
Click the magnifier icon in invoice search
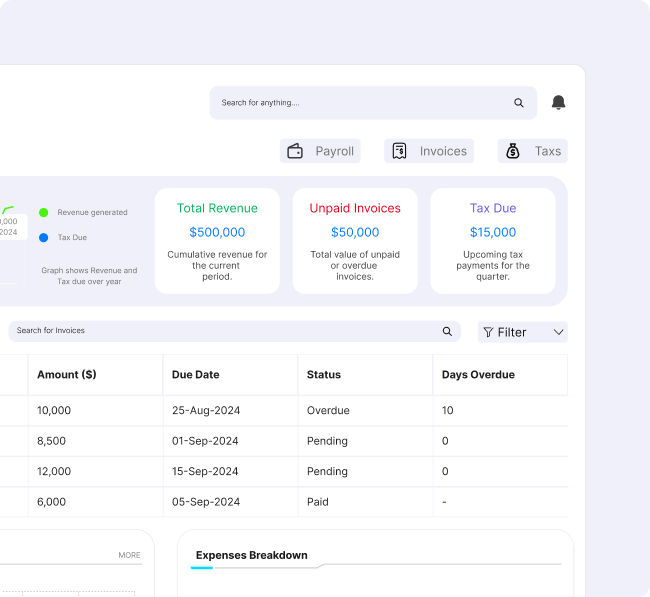[x=447, y=331]
